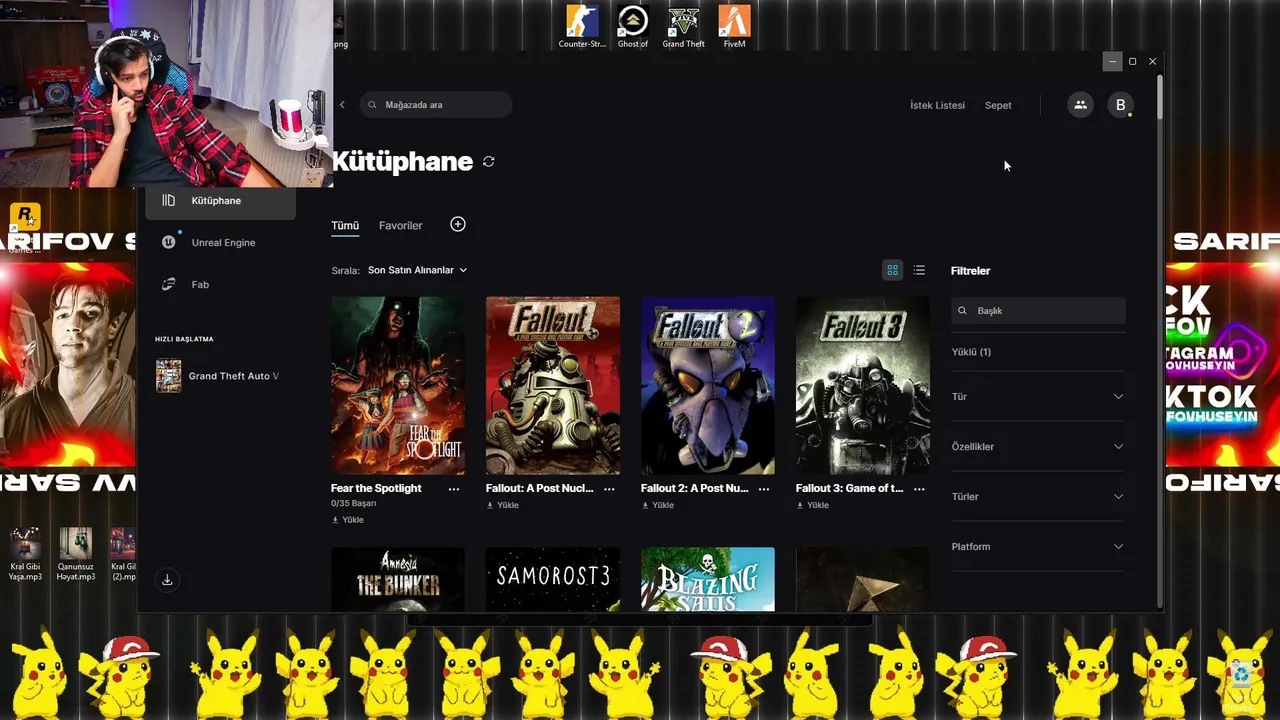Screen dimensions: 1280x720
Task: Open options menu for Fallout 3
Action: pos(919,488)
